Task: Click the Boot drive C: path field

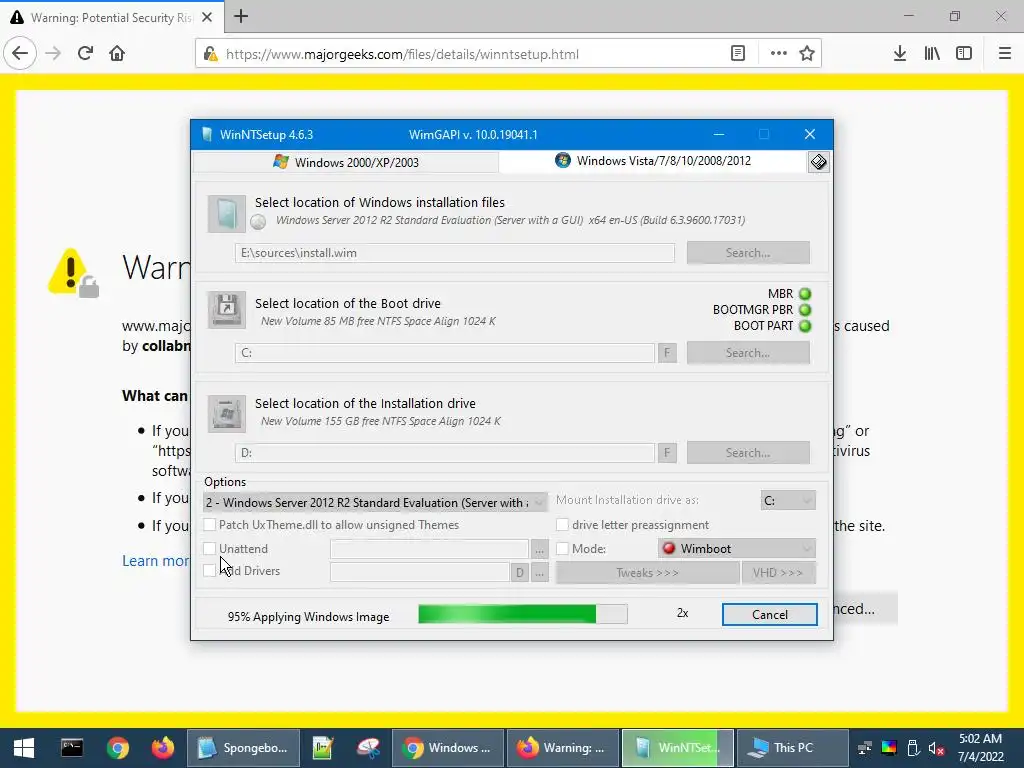Action: click(445, 353)
